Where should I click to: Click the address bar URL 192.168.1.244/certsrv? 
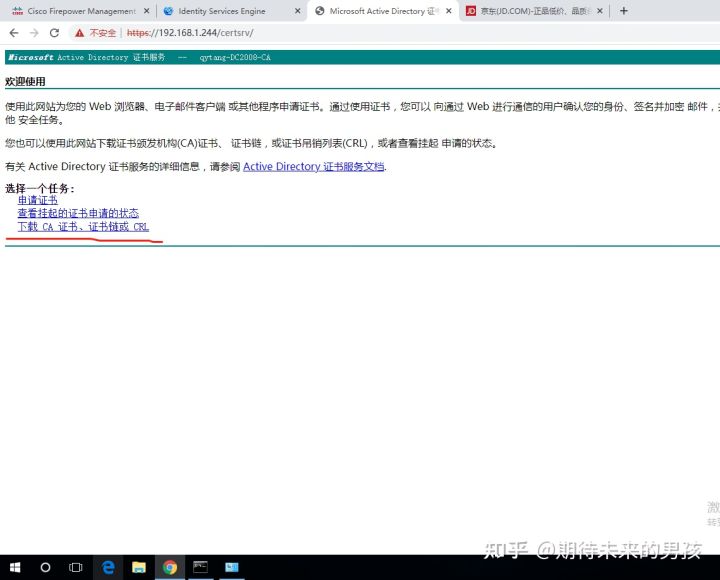click(x=190, y=33)
